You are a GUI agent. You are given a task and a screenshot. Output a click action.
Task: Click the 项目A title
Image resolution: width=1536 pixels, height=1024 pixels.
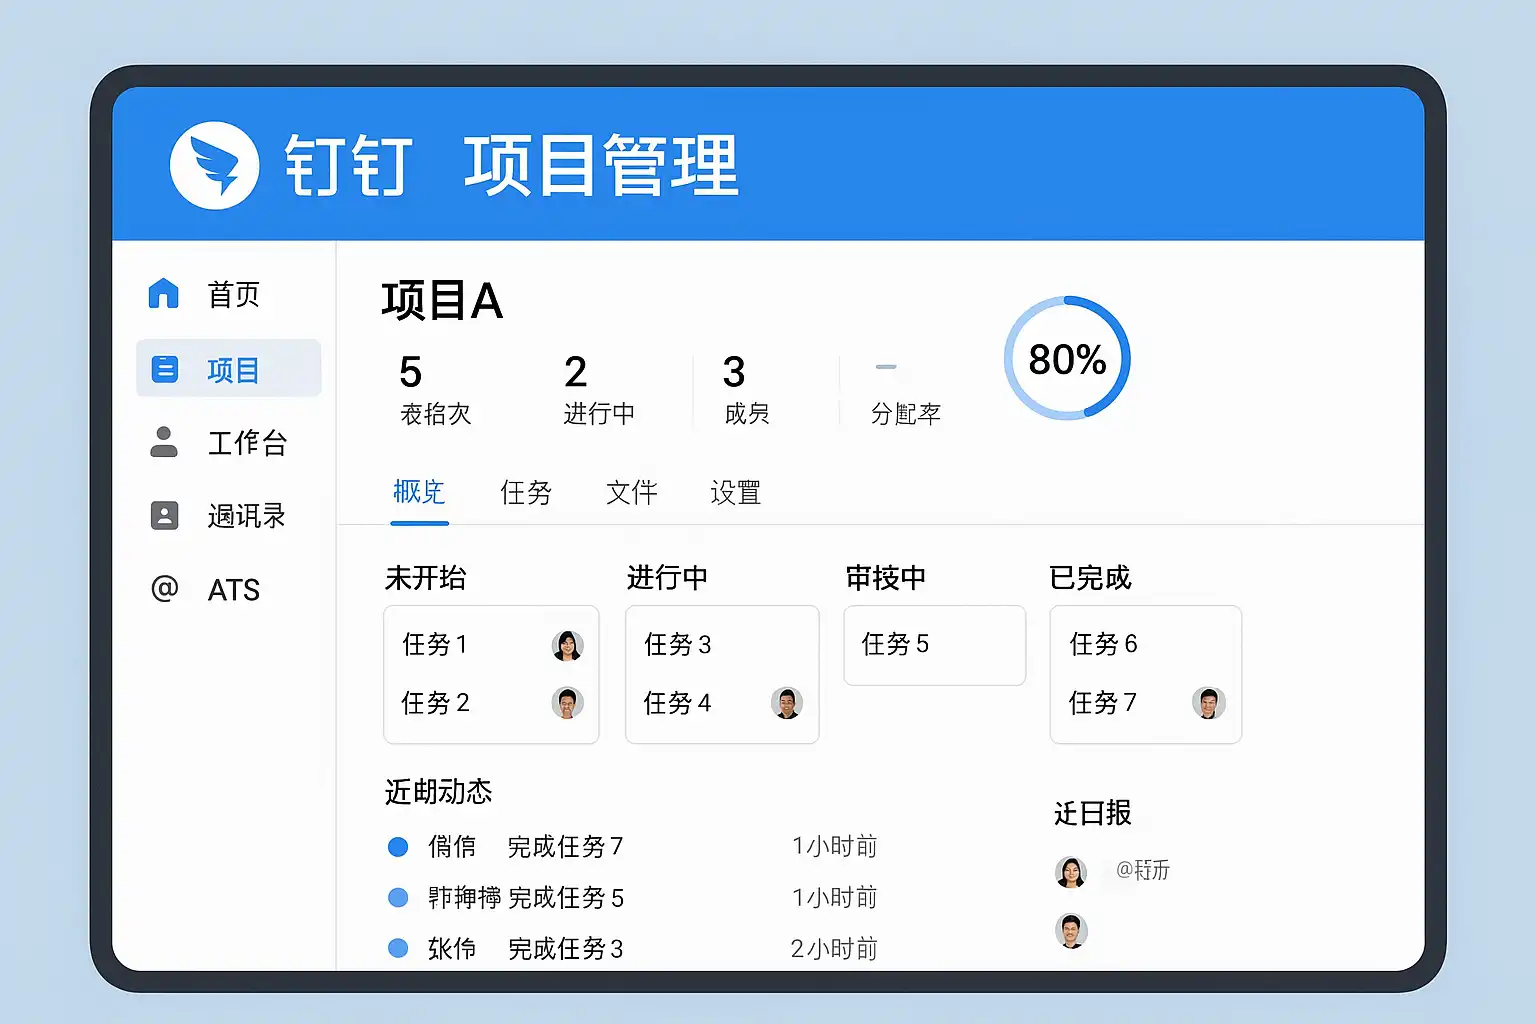441,300
